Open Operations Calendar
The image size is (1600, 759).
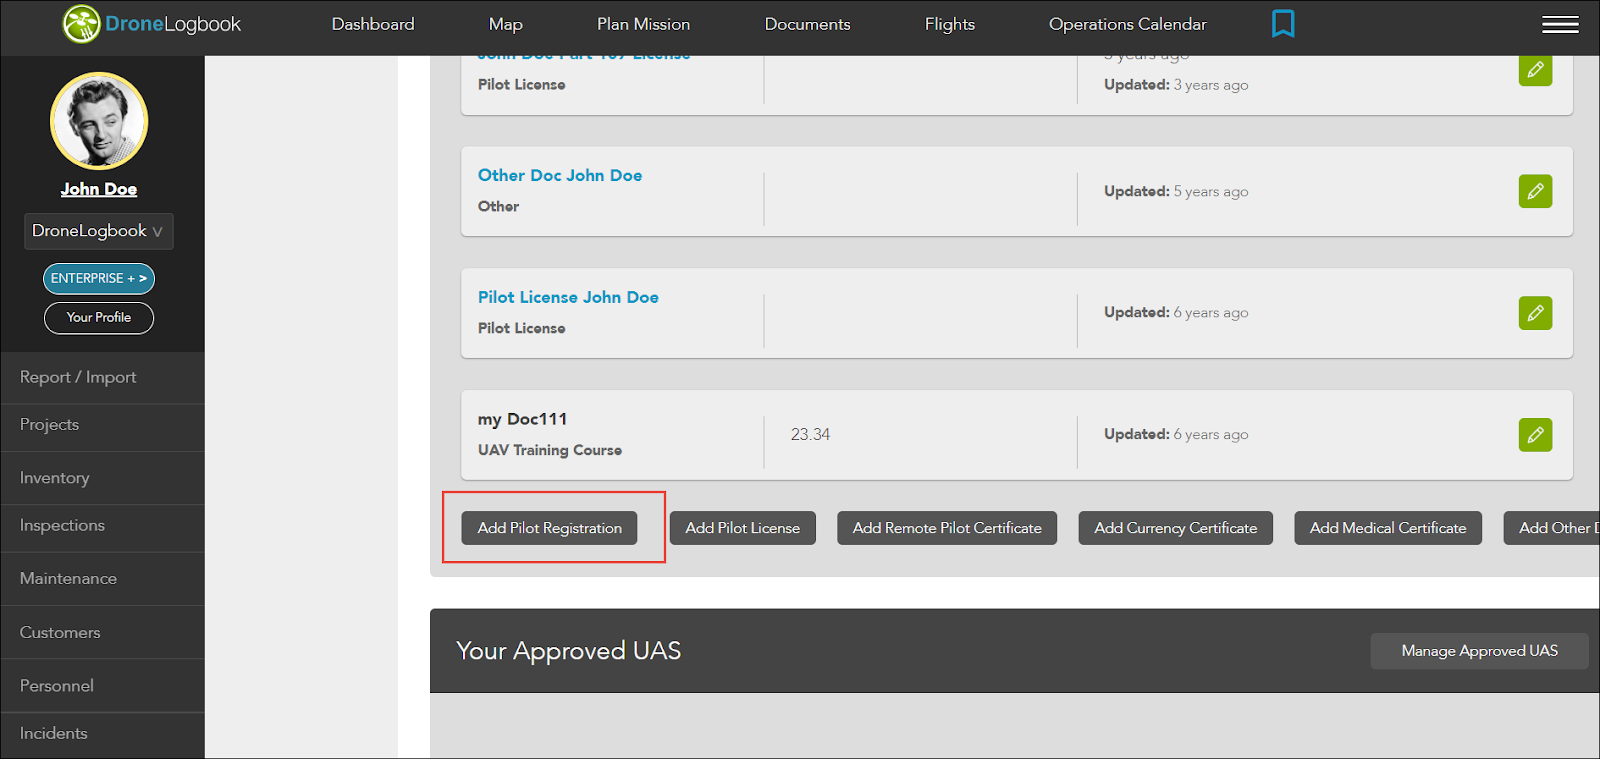point(1128,24)
